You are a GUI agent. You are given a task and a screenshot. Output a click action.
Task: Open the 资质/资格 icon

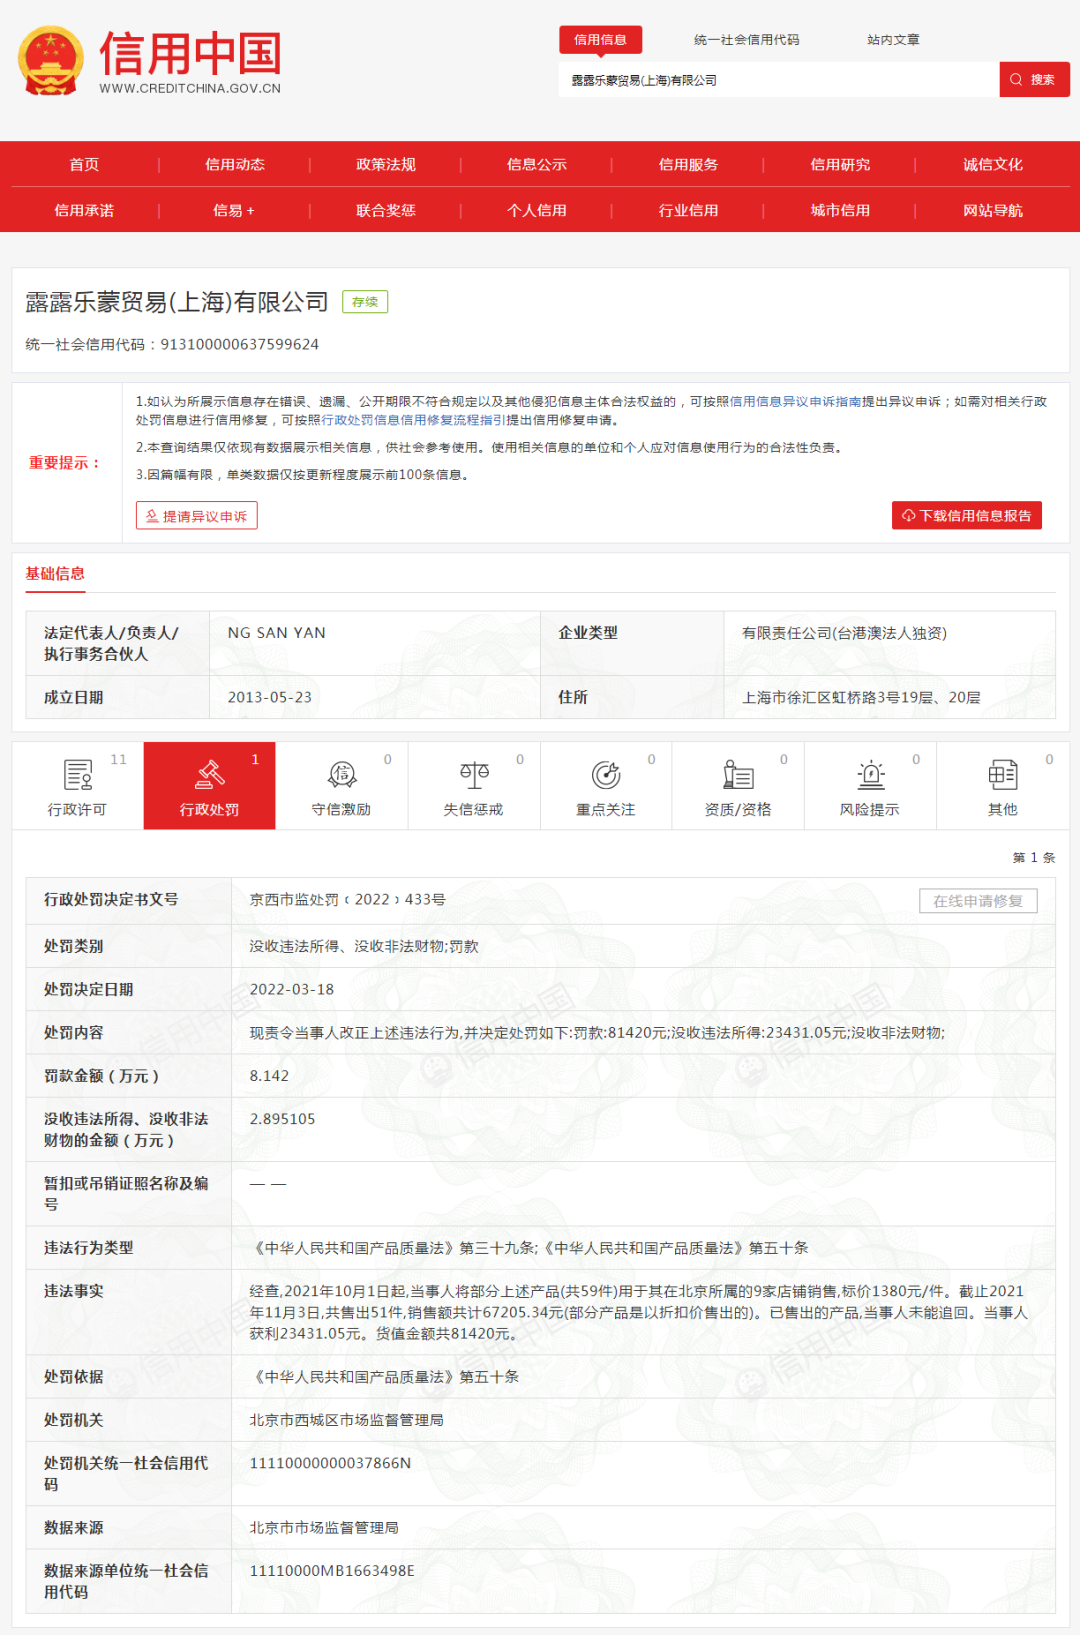point(738,775)
